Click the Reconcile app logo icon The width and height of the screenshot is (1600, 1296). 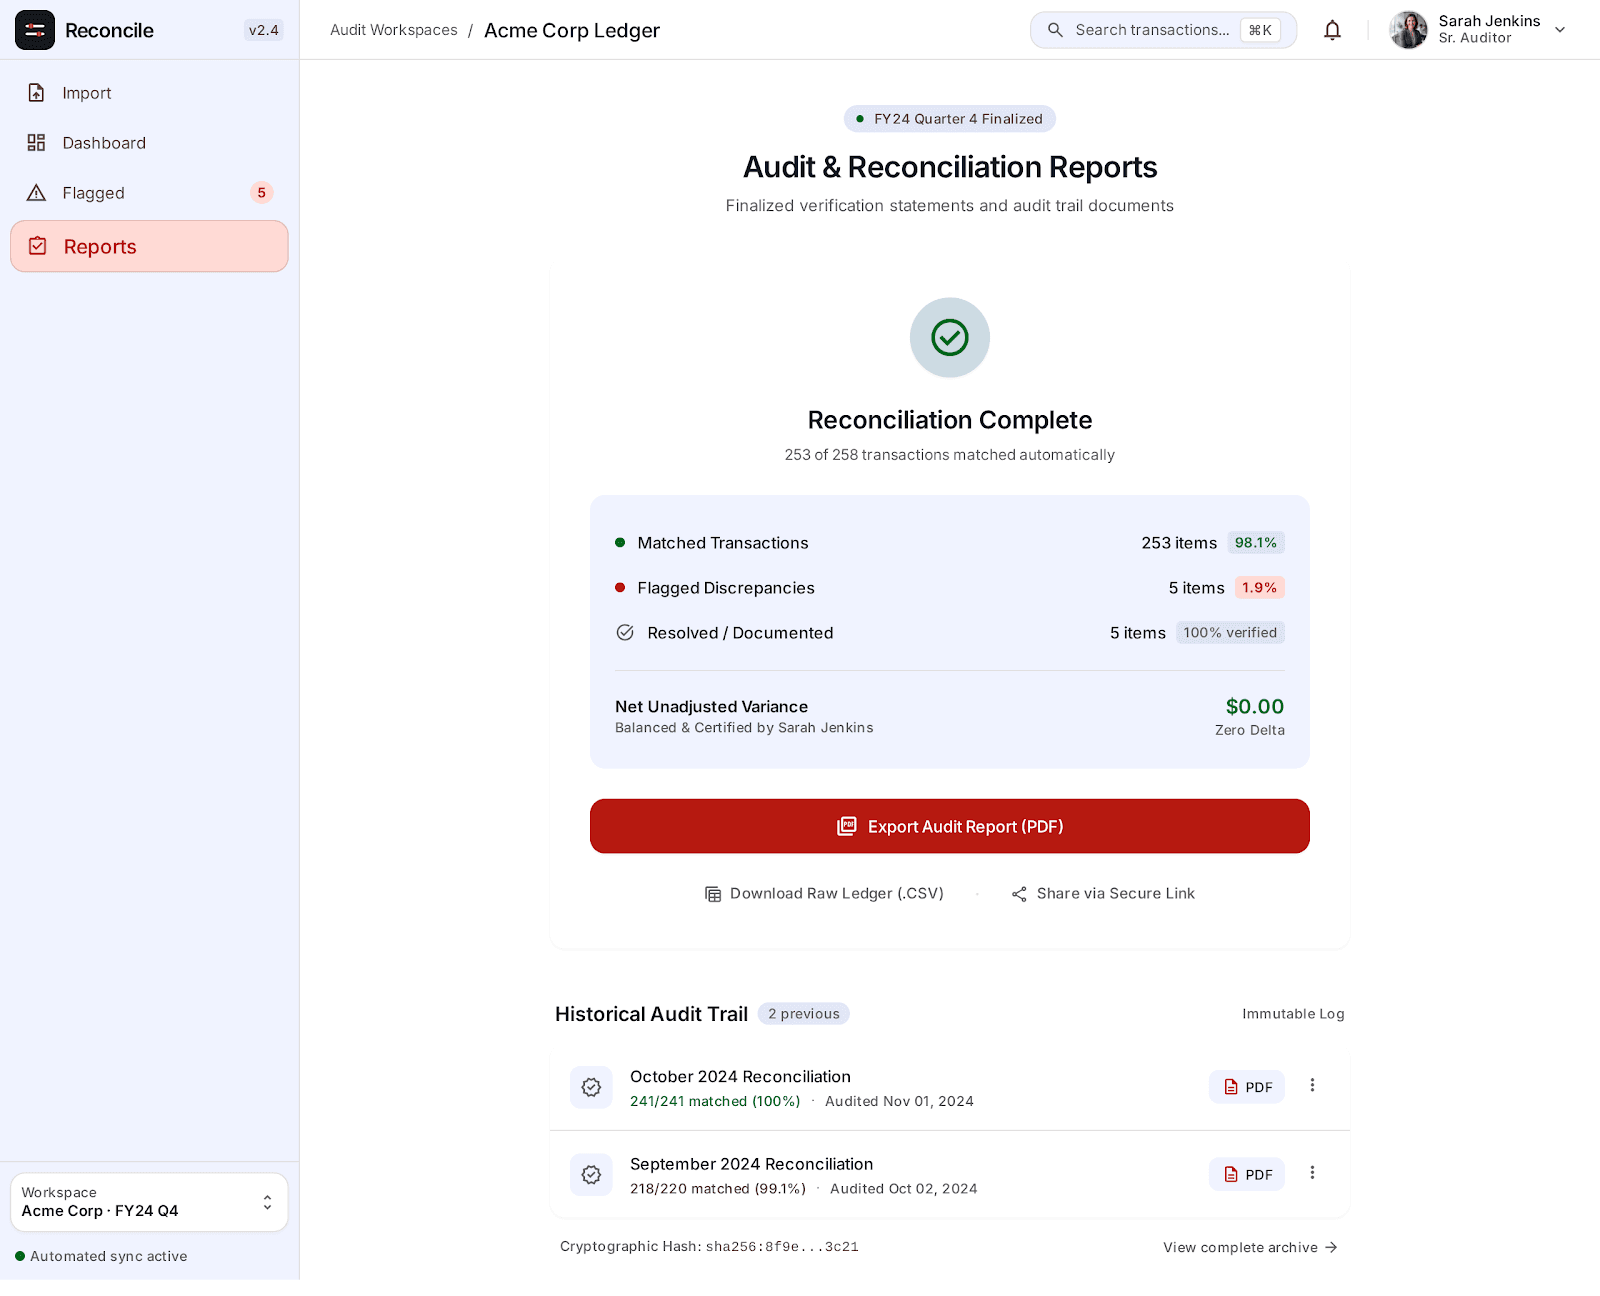coord(35,30)
